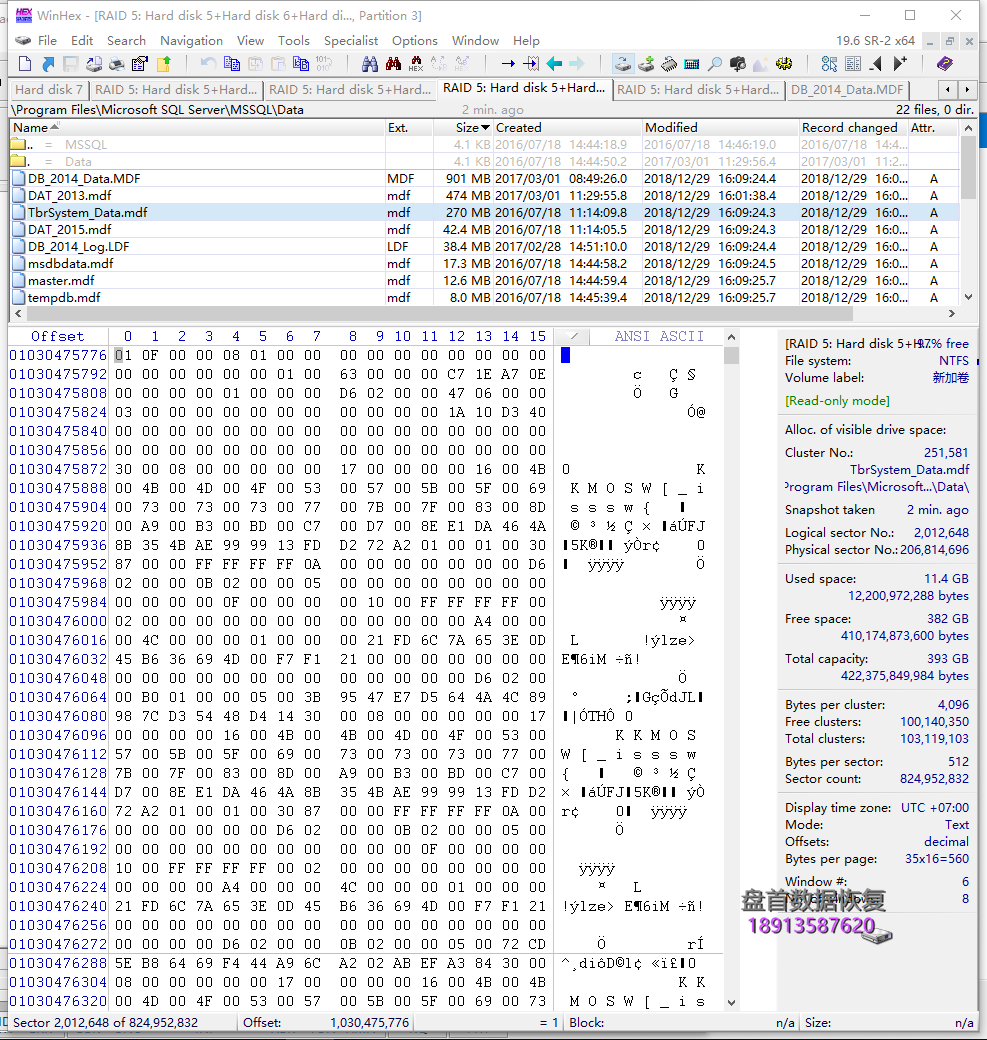Click the Back teal arrow icon
Screen dimensions: 987x1040
click(x=554, y=64)
